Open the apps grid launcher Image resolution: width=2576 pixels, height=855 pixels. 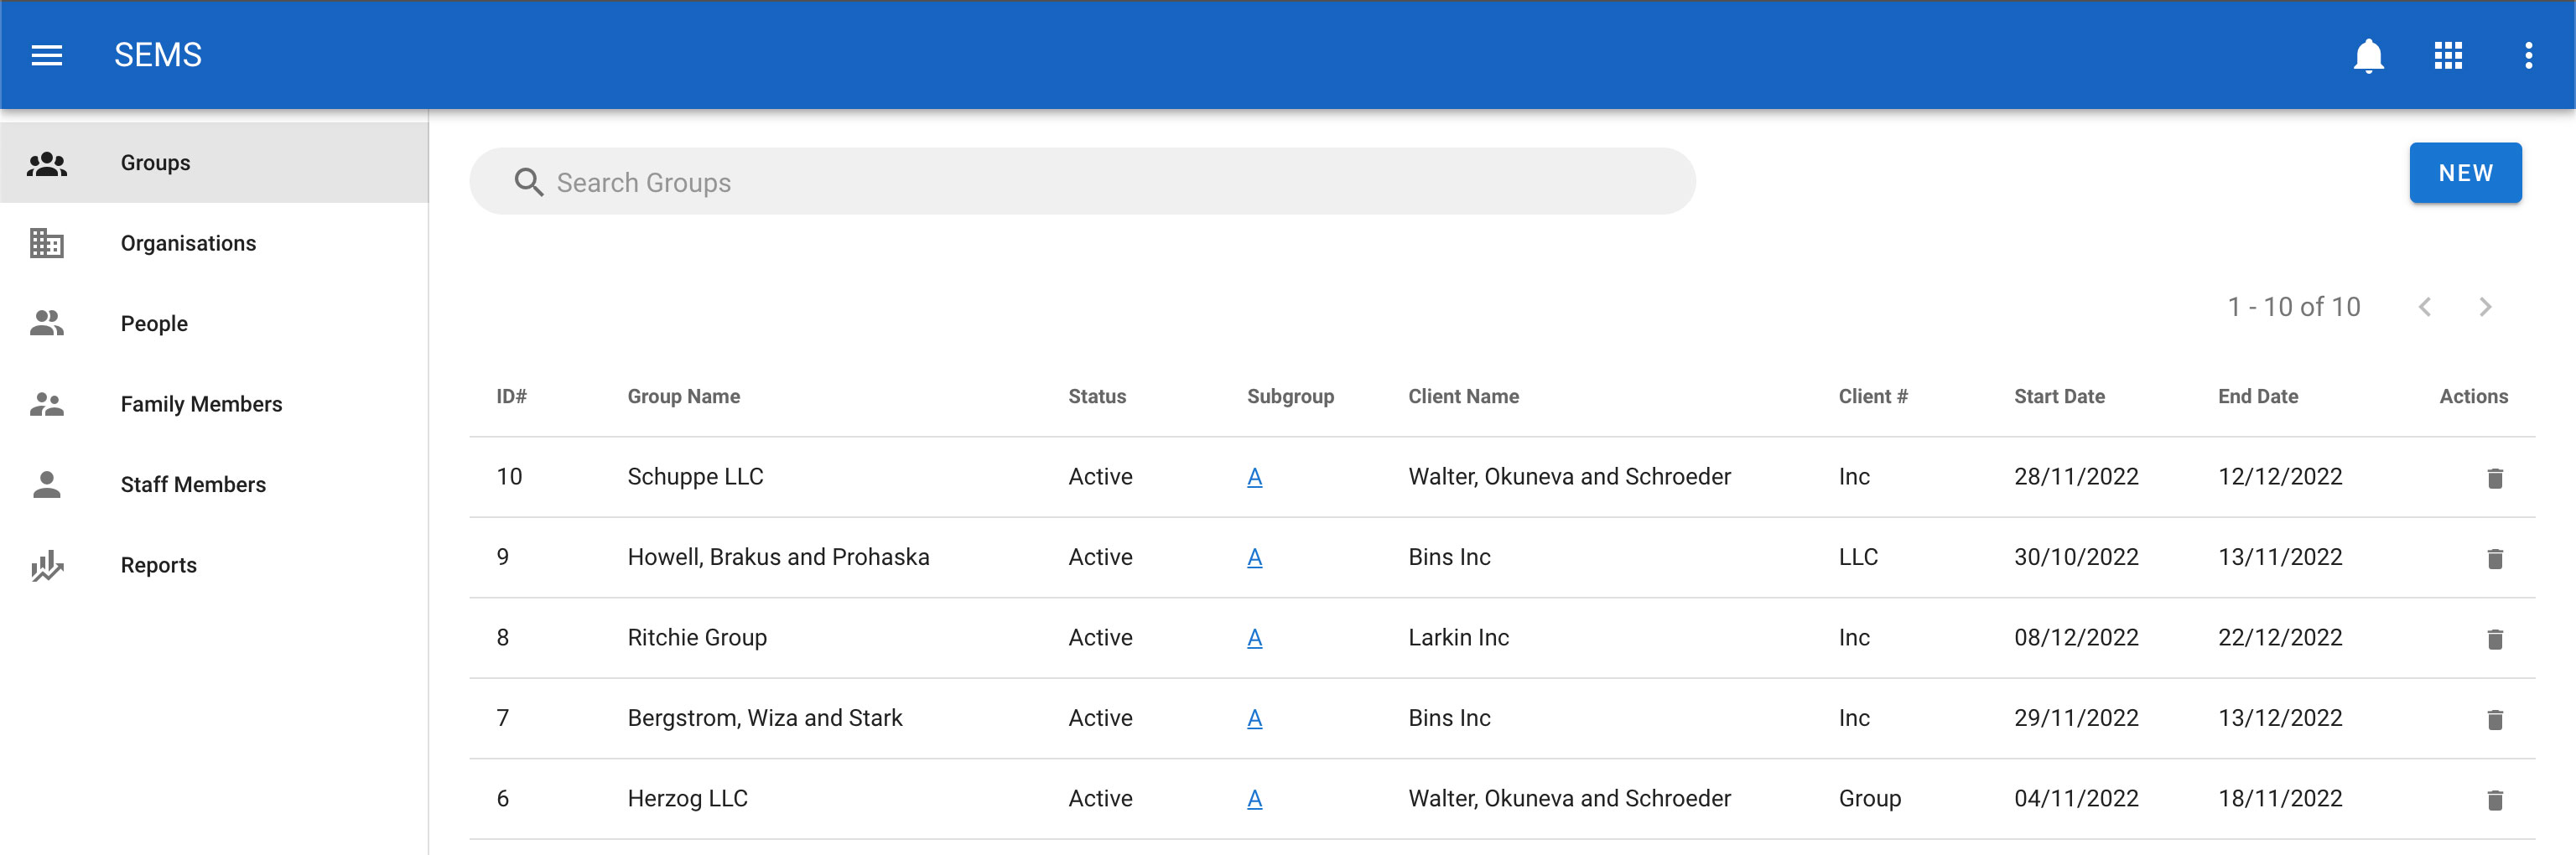point(2447,55)
